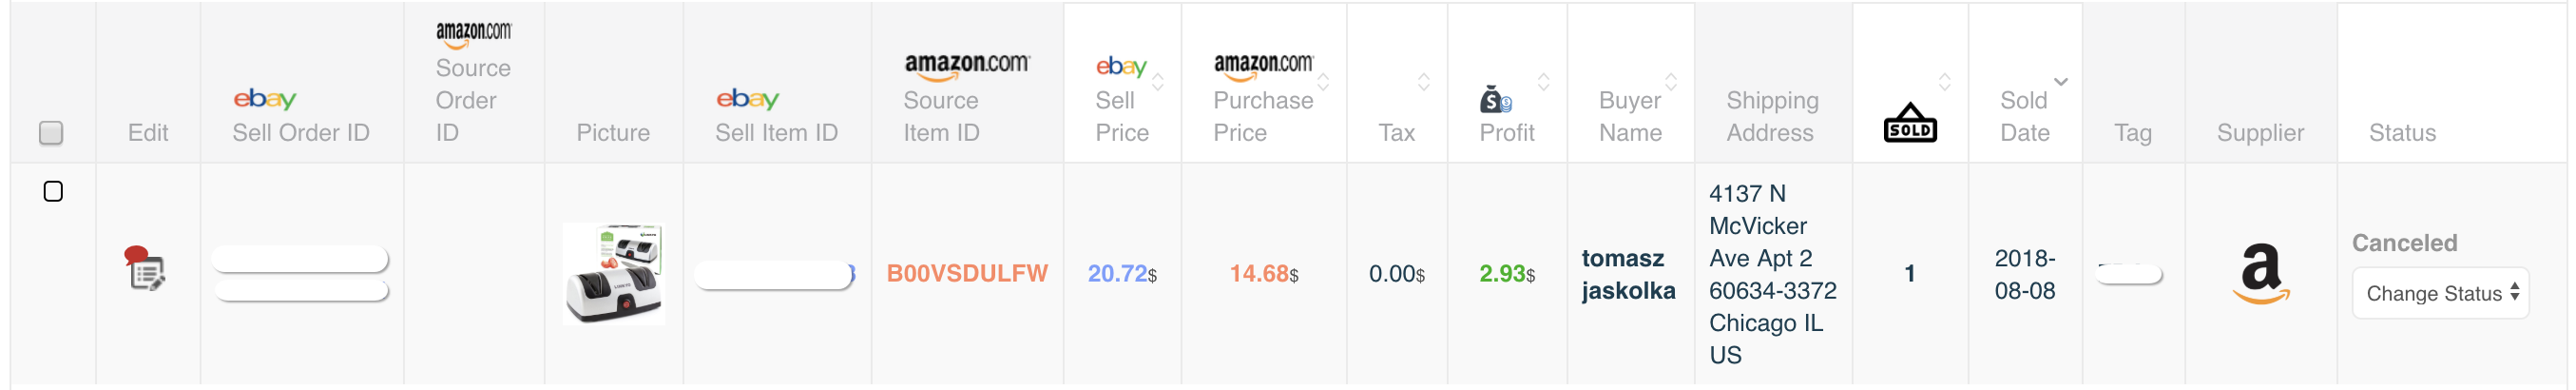Toggle the select-all checkbox in header
Image resolution: width=2576 pixels, height=390 pixels.
[51, 133]
